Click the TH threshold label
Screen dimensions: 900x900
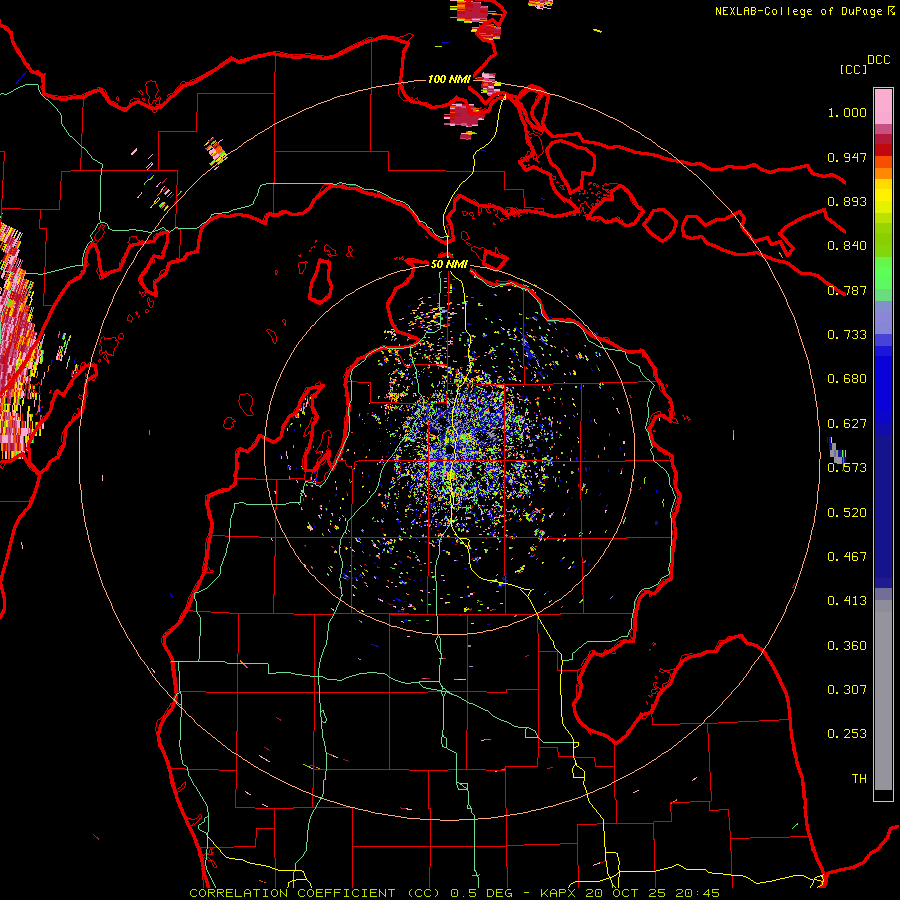(x=859, y=779)
